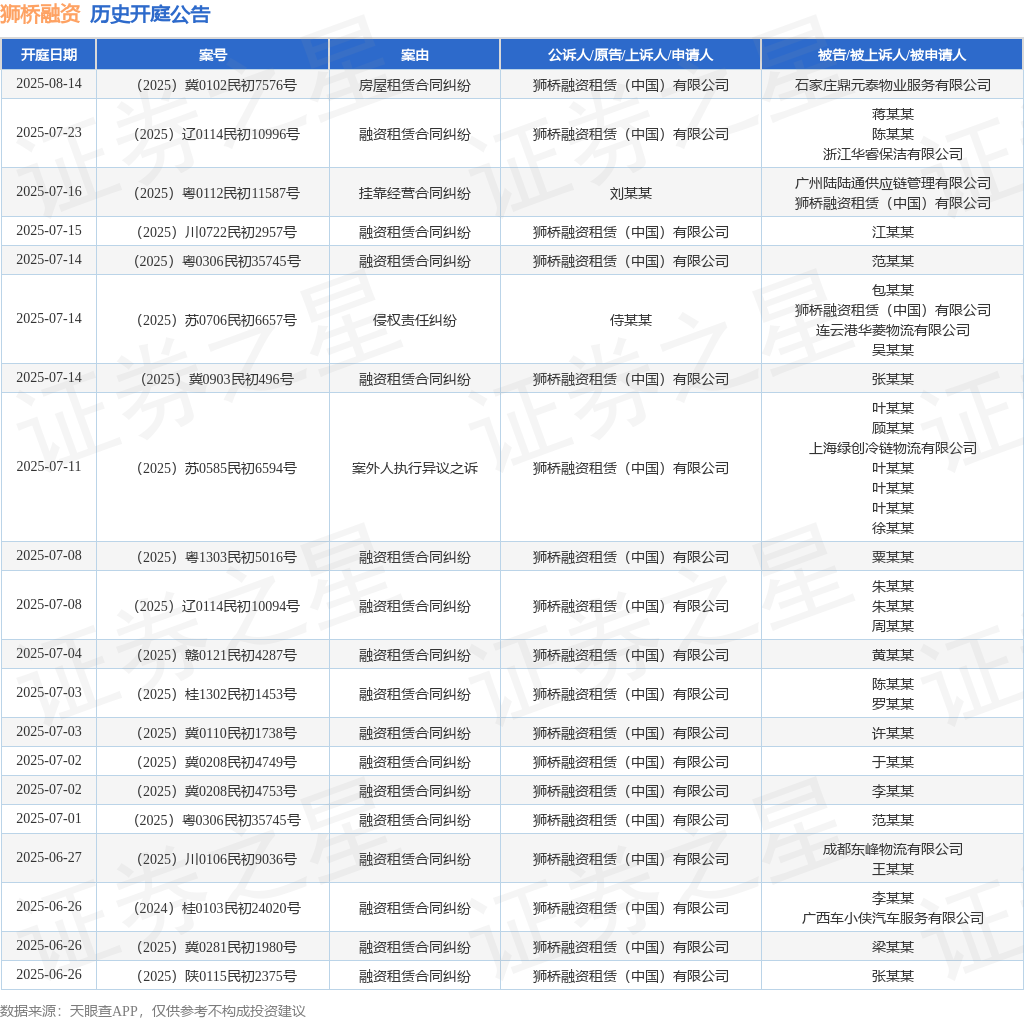This screenshot has width=1024, height=1020.
Task: Click defendant 浙江华睿保洁有限公司
Action: pyautogui.click(x=892, y=154)
